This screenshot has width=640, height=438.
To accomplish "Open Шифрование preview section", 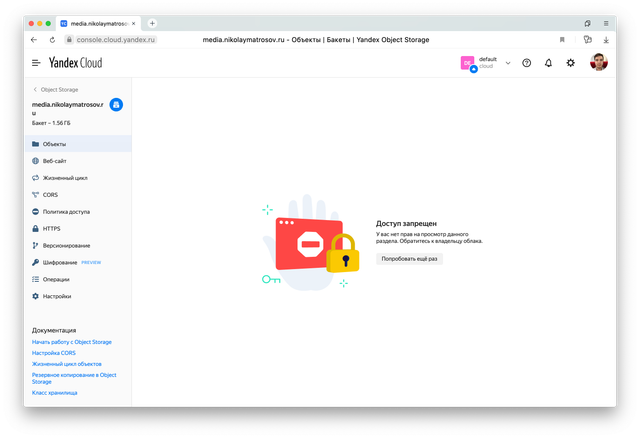I will click(62, 263).
